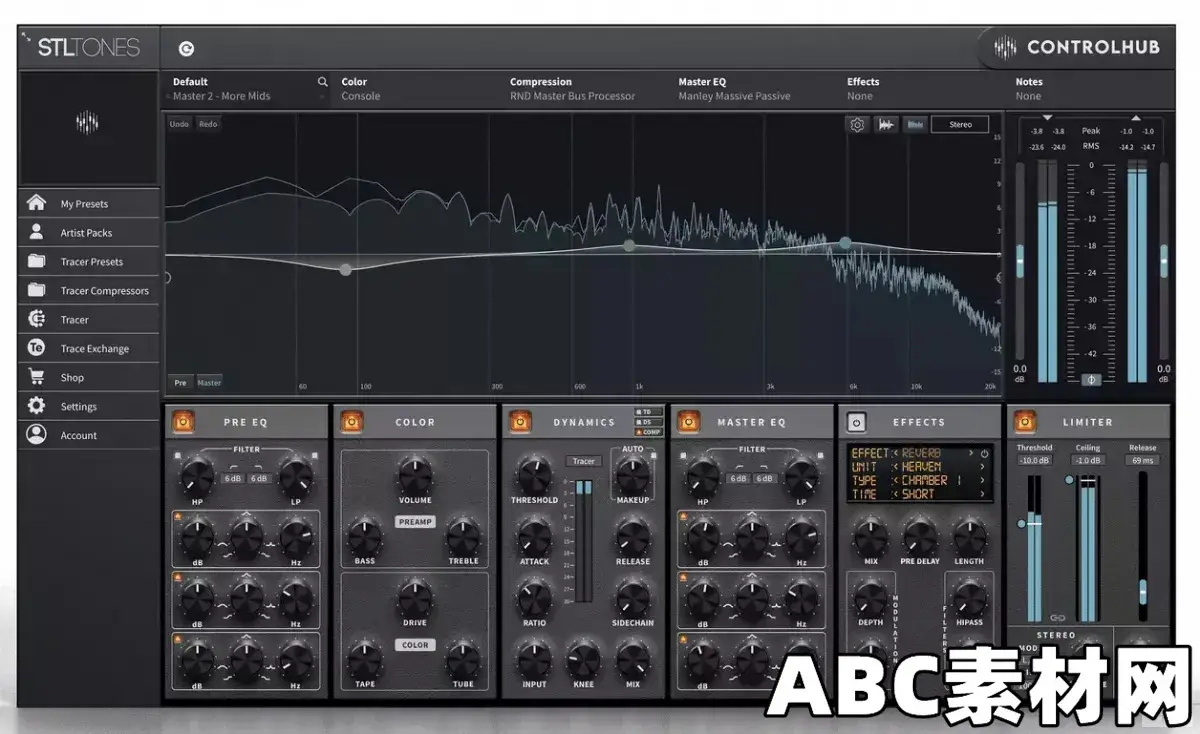Click the Pre EQ HP filter knob

pos(197,477)
